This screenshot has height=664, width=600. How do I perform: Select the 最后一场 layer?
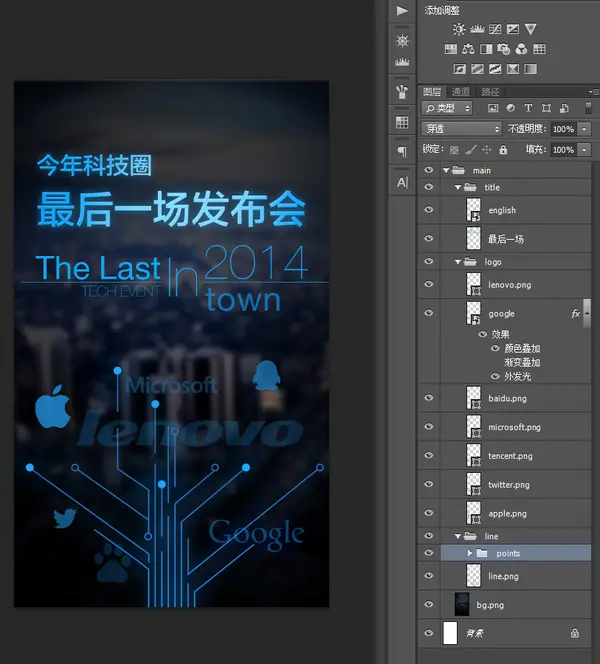[515, 239]
